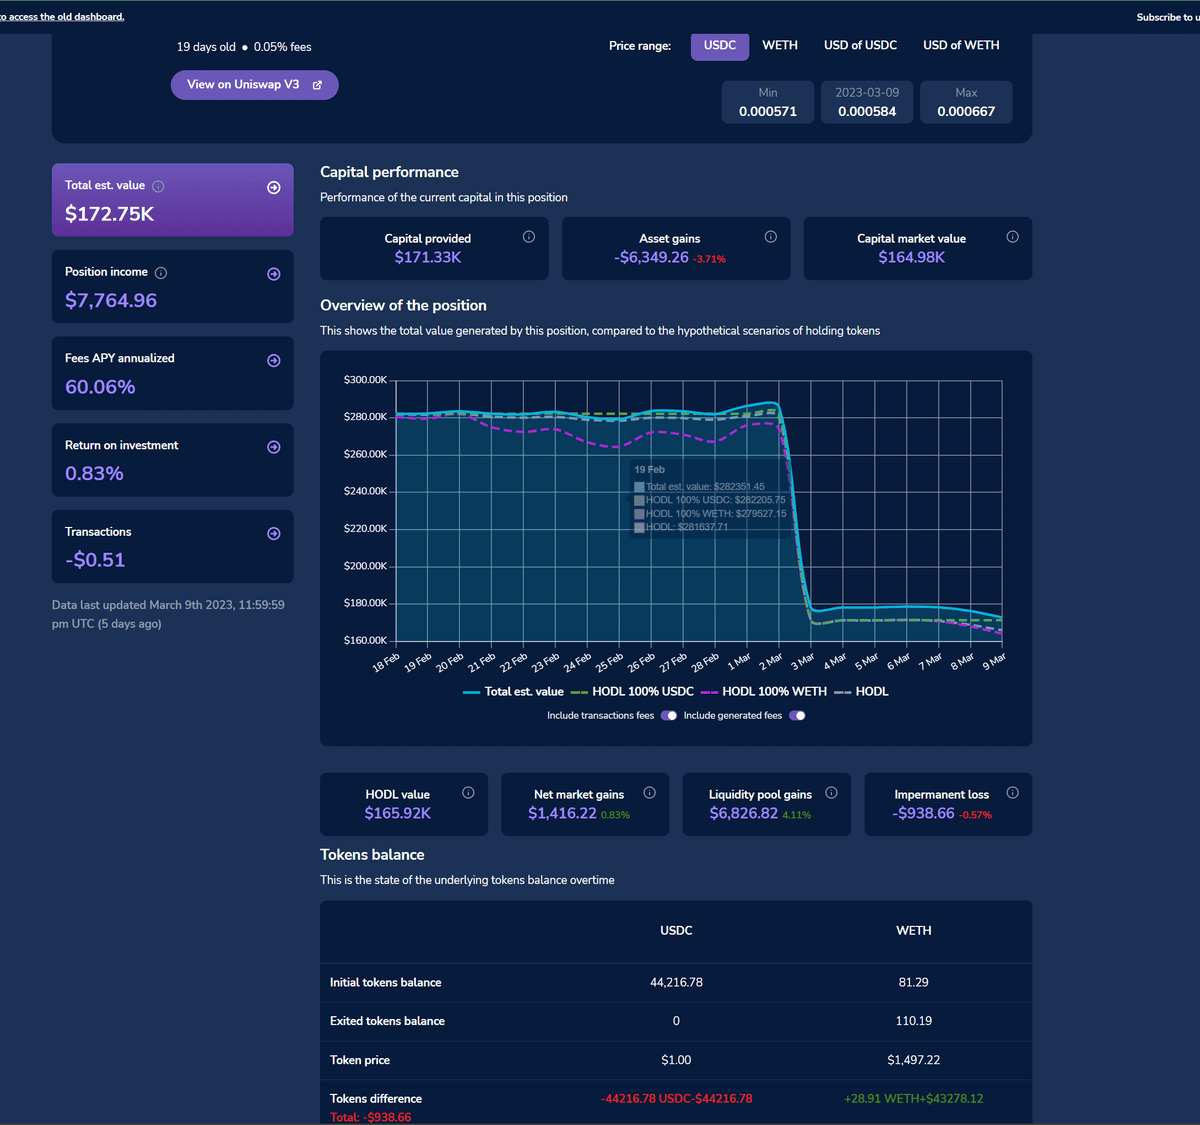Click Capital market value info icon

[1013, 237]
